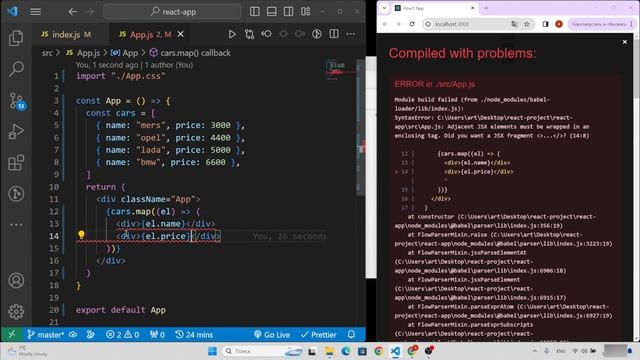The image size is (640, 360).
Task: Open the Explorer view in the activity bar
Action: click(16, 38)
